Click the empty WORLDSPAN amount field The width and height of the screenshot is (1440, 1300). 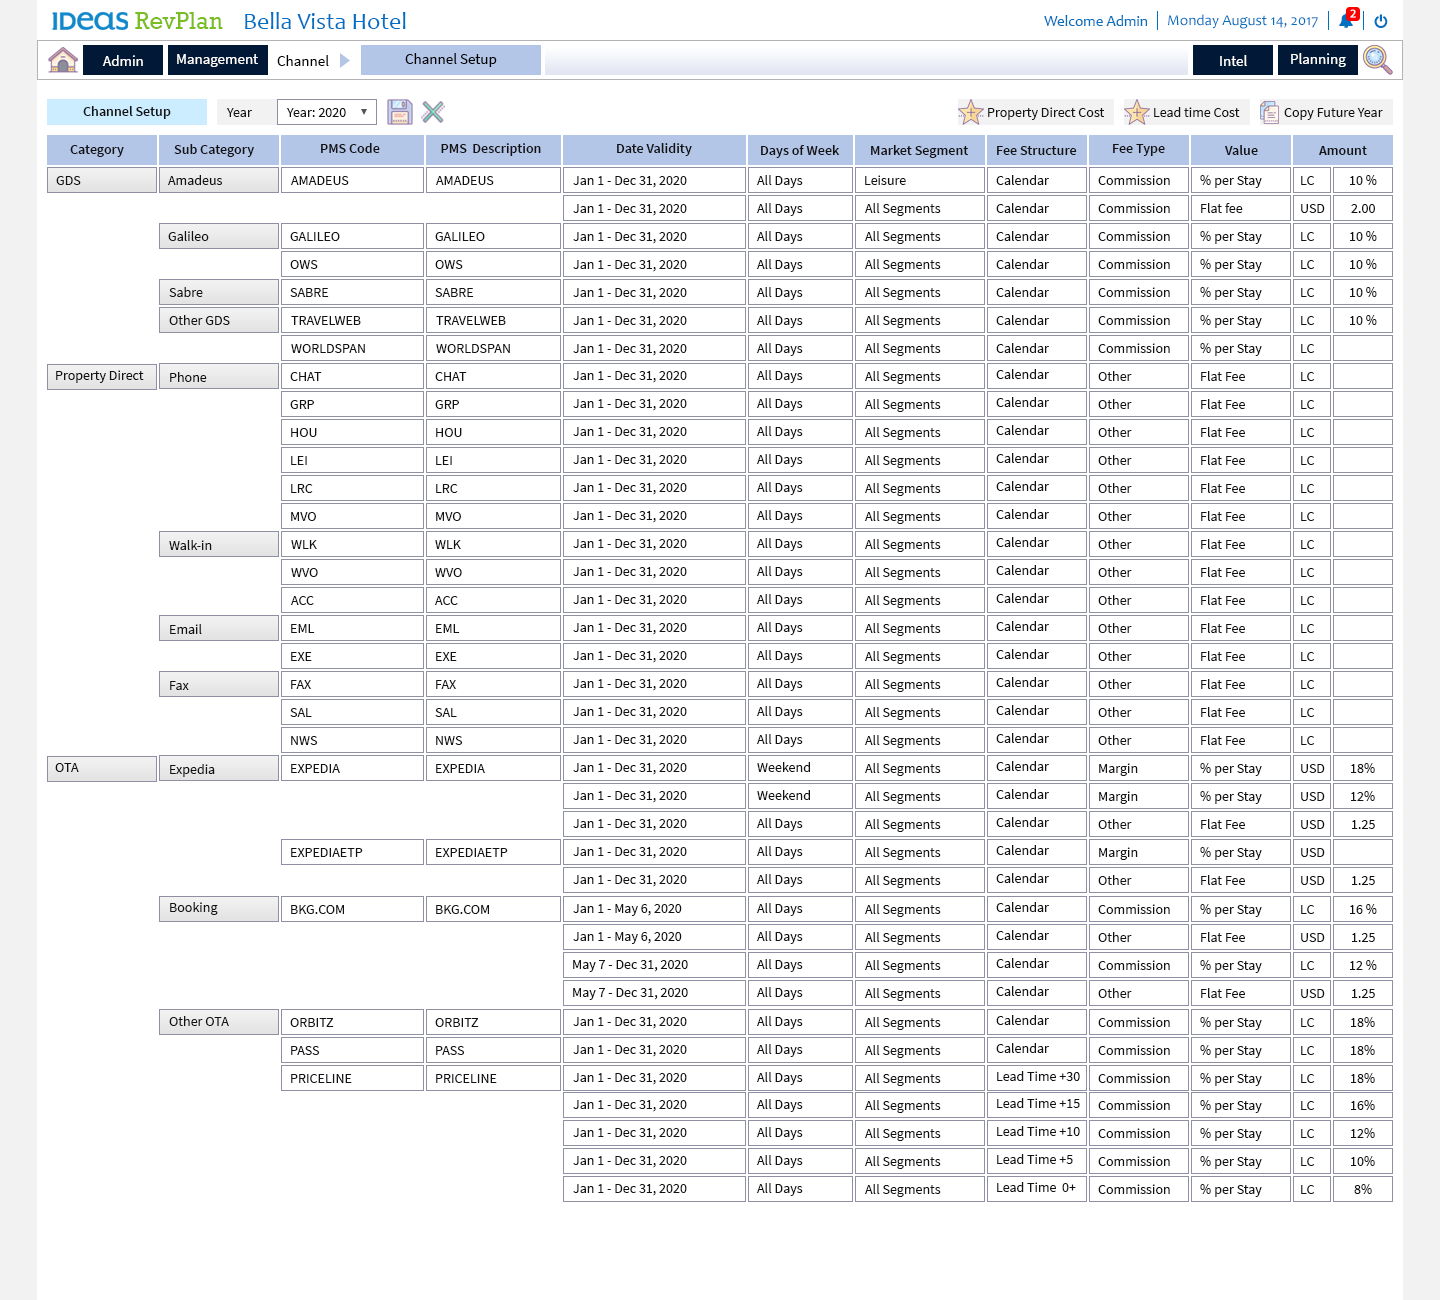tap(1362, 349)
